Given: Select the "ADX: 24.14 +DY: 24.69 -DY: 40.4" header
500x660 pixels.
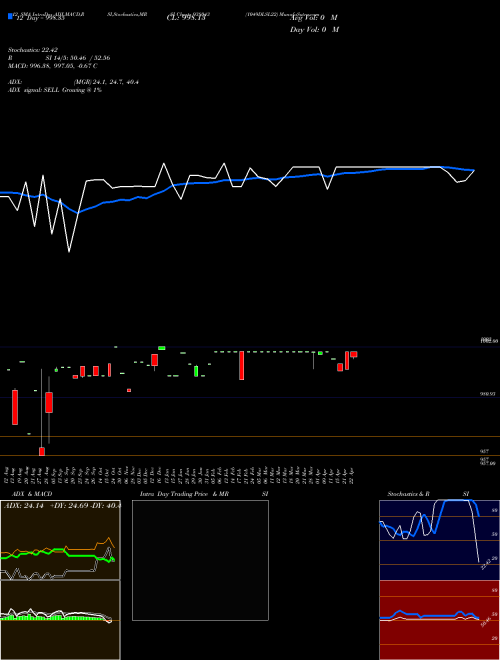Looking at the screenshot, I should coord(62,506).
